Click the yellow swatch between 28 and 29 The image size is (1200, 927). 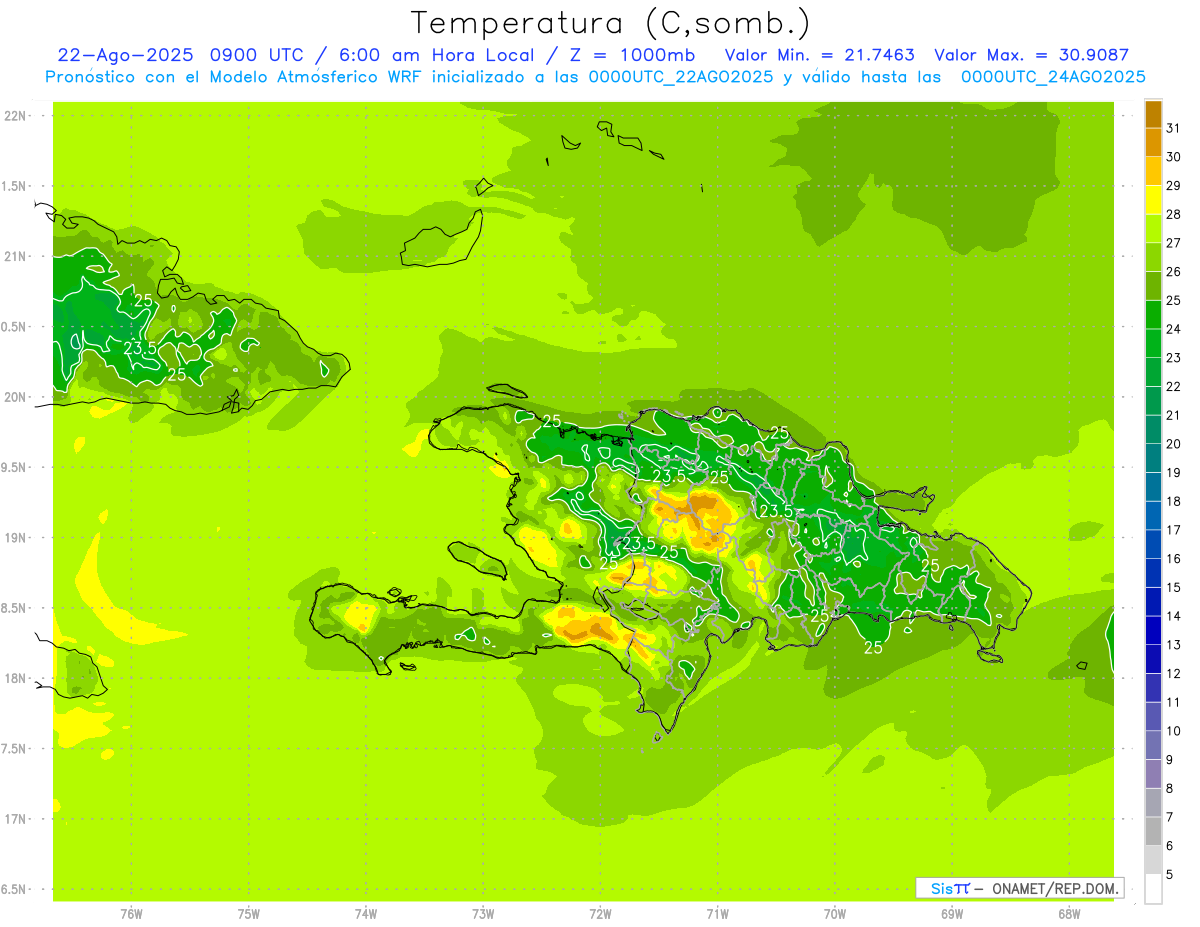(x=1153, y=200)
